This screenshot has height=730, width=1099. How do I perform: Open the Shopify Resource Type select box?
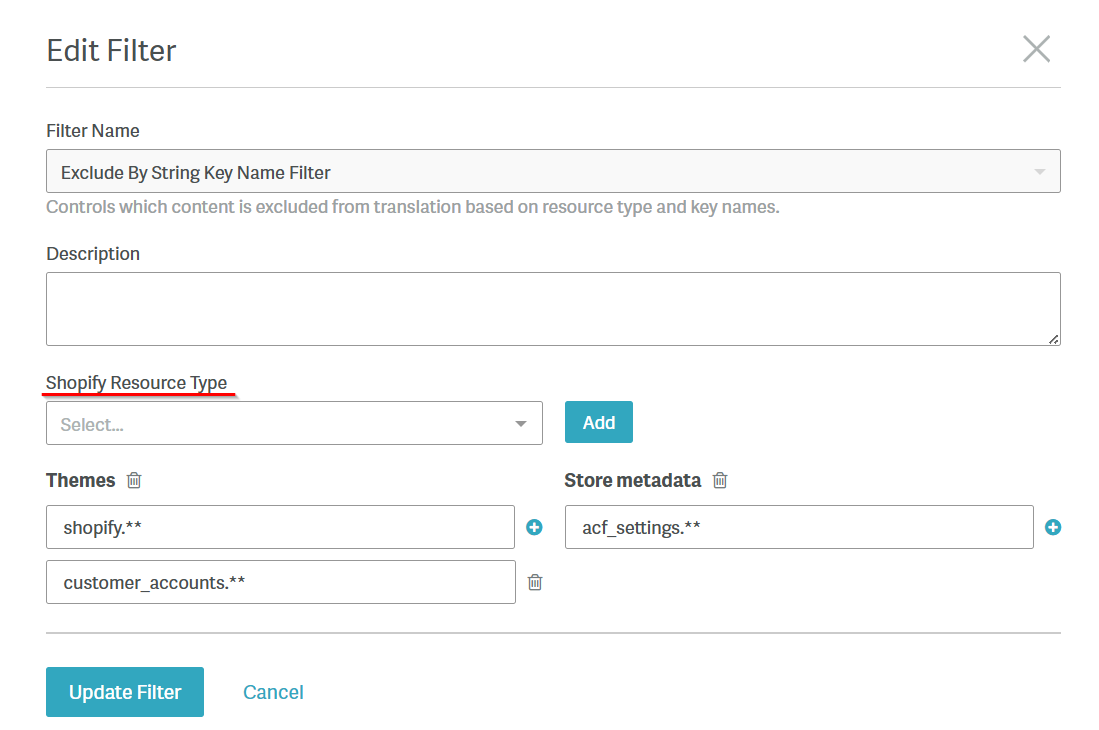pyautogui.click(x=280, y=424)
